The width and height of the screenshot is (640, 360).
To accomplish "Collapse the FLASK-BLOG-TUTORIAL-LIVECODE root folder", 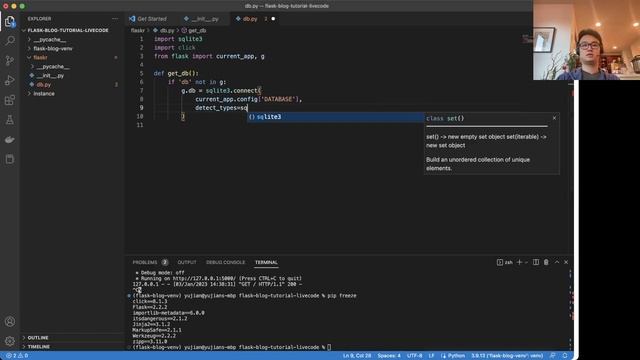I will (68, 31).
